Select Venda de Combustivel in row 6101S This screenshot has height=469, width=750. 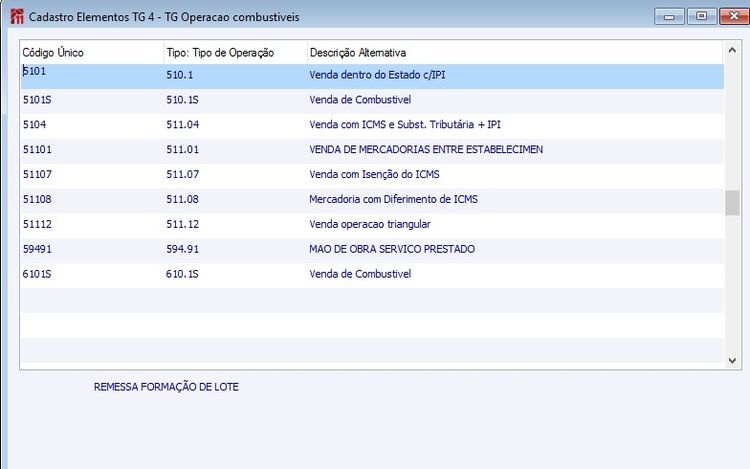pos(360,274)
